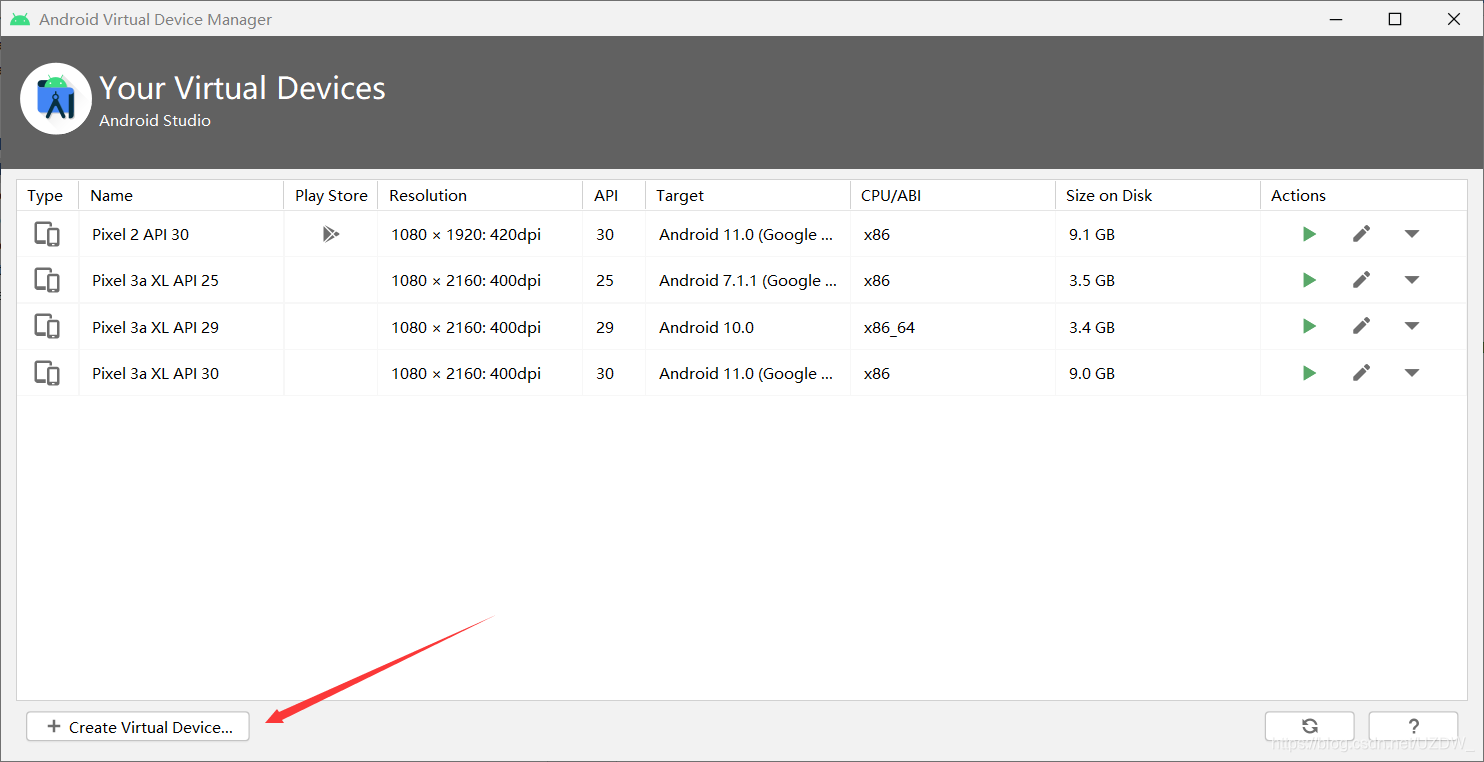This screenshot has height=762, width=1484.
Task: Sort by the CPU/ABI column header
Action: point(953,195)
